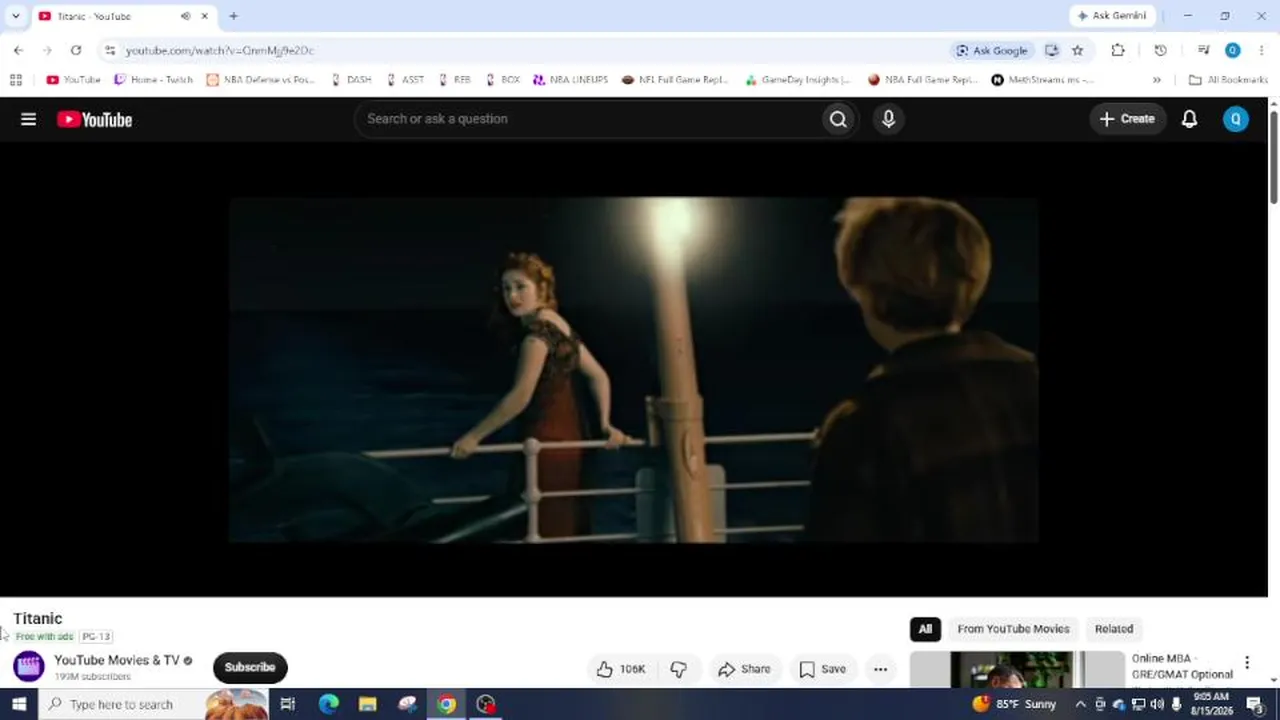Open the NBA Defense vs Position bookmark
Viewport: 1280px width, 720px height.
261,80
